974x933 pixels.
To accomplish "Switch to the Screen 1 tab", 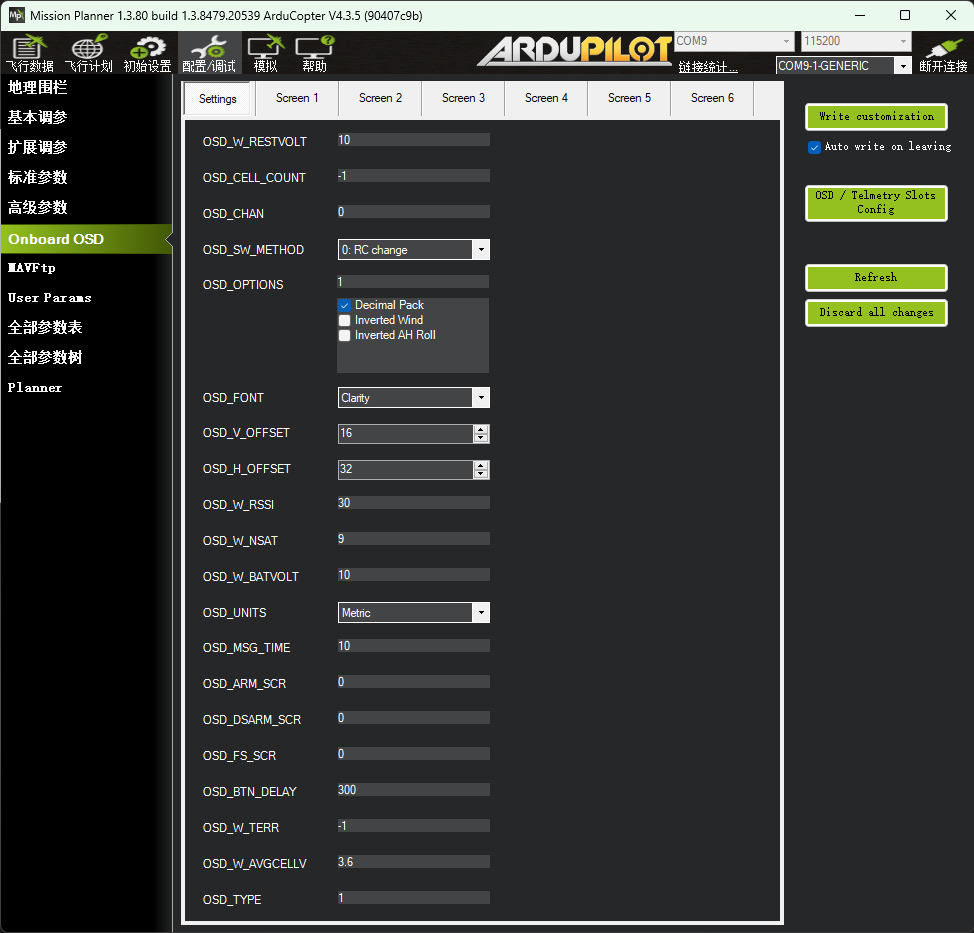I will [297, 98].
